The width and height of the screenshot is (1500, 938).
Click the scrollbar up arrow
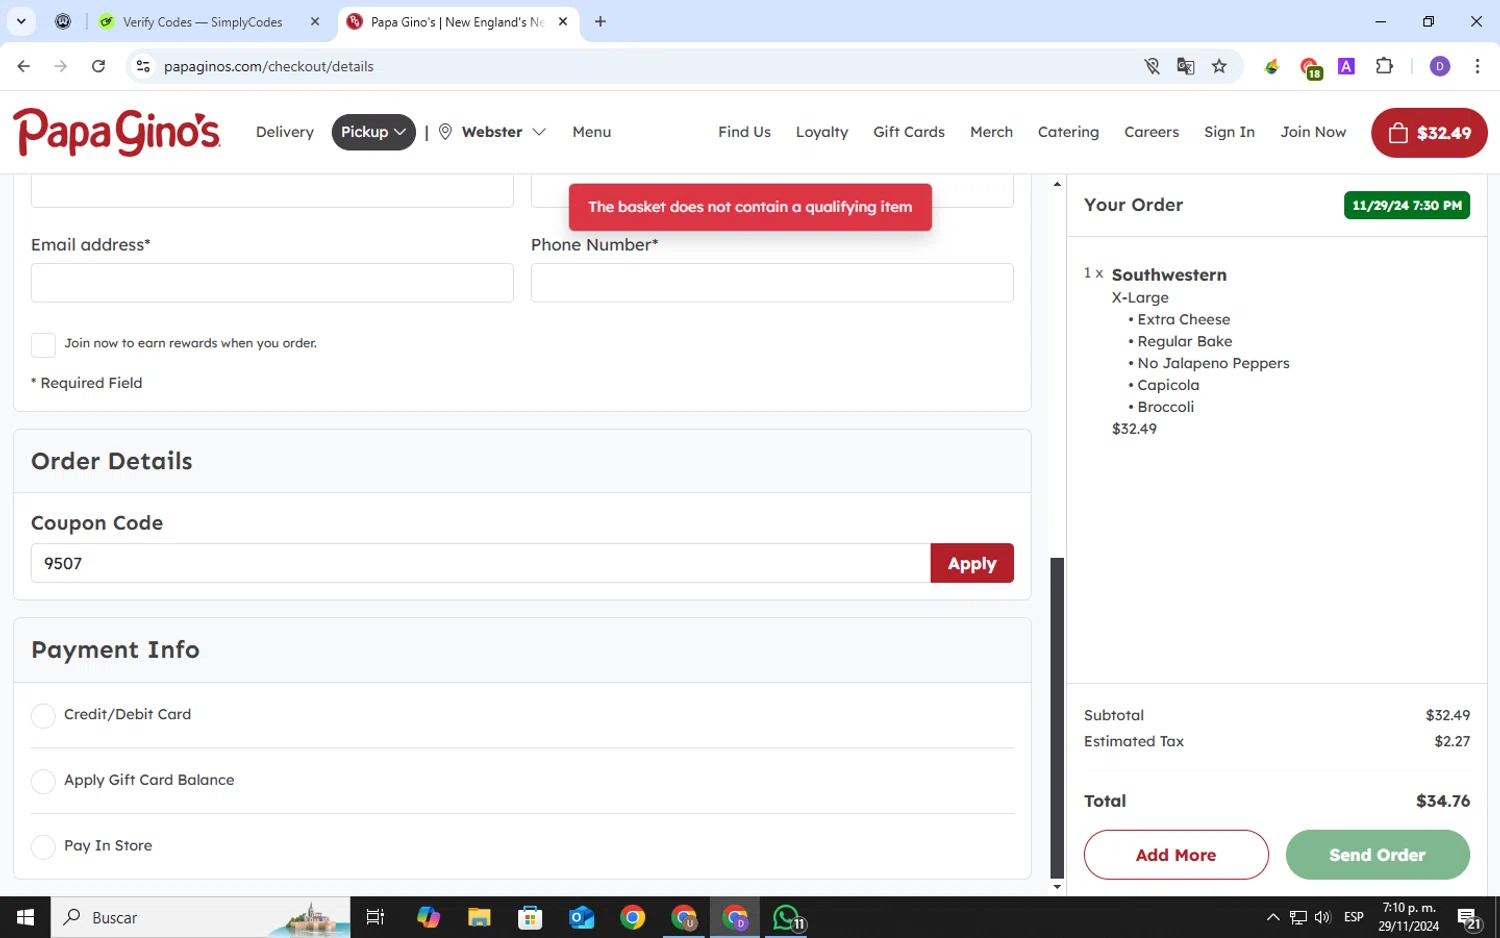(x=1057, y=184)
